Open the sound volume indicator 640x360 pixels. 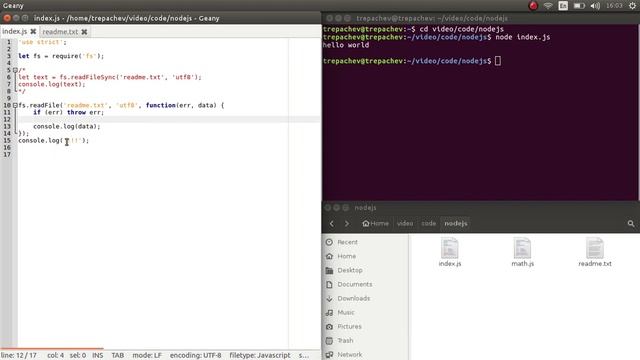pyautogui.click(x=595, y=6)
